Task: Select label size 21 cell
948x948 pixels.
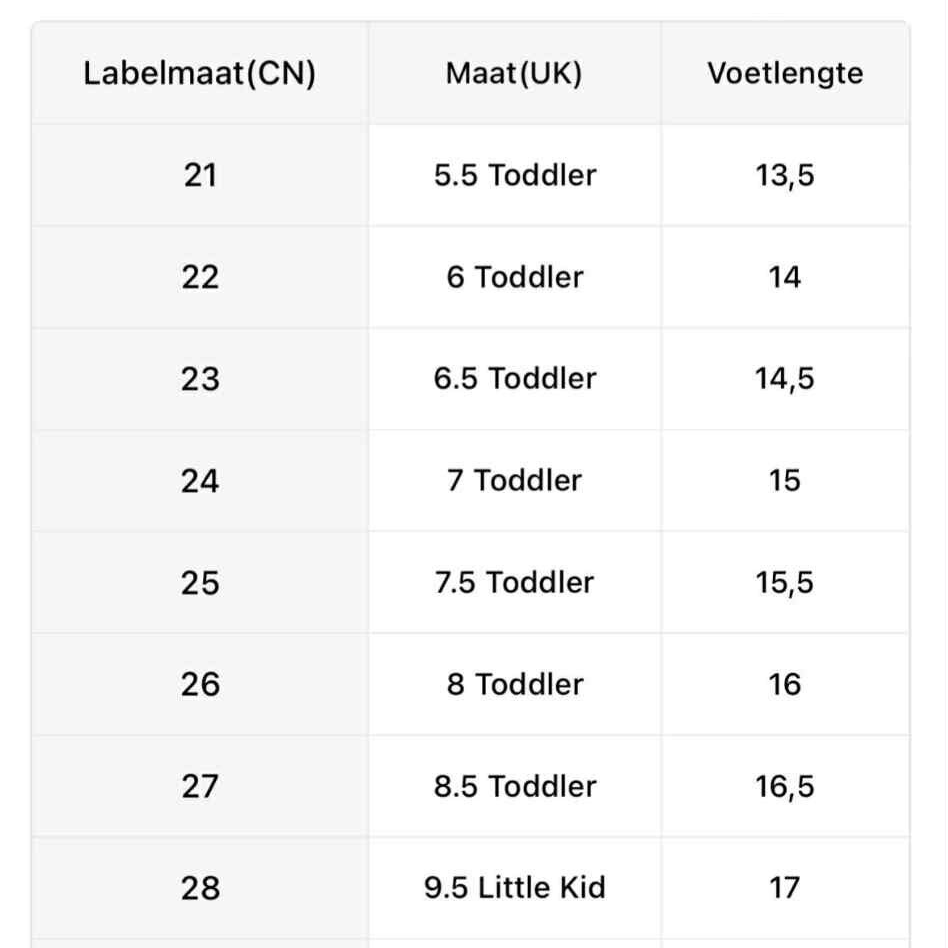Action: (200, 176)
